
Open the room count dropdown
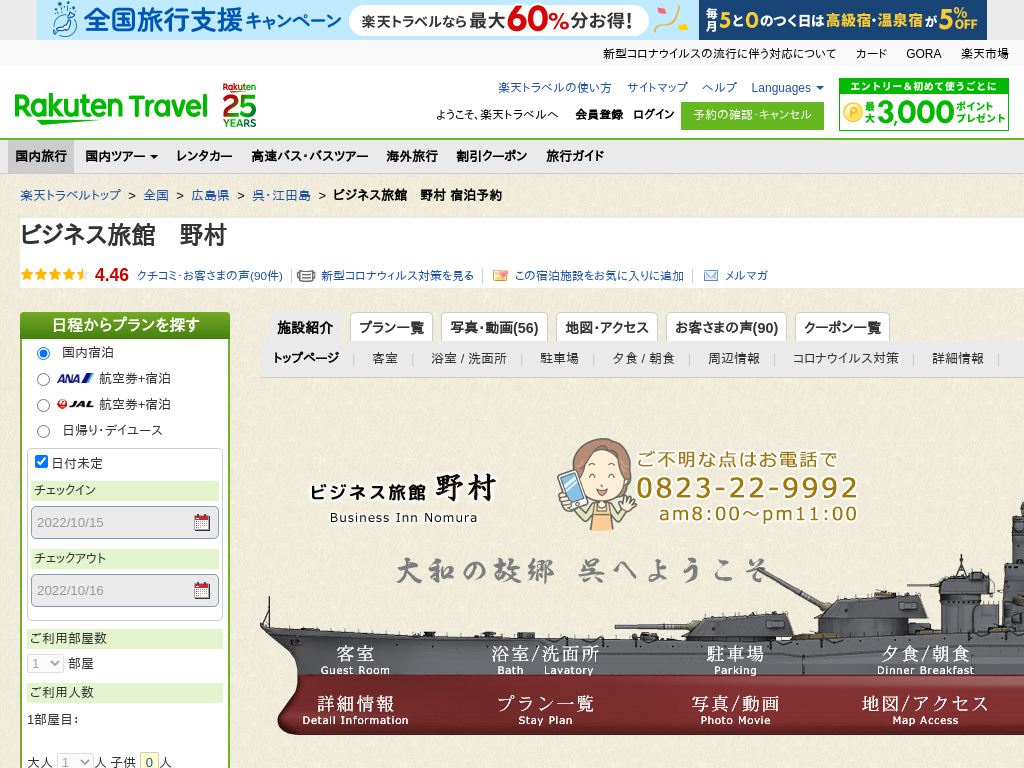pos(45,664)
